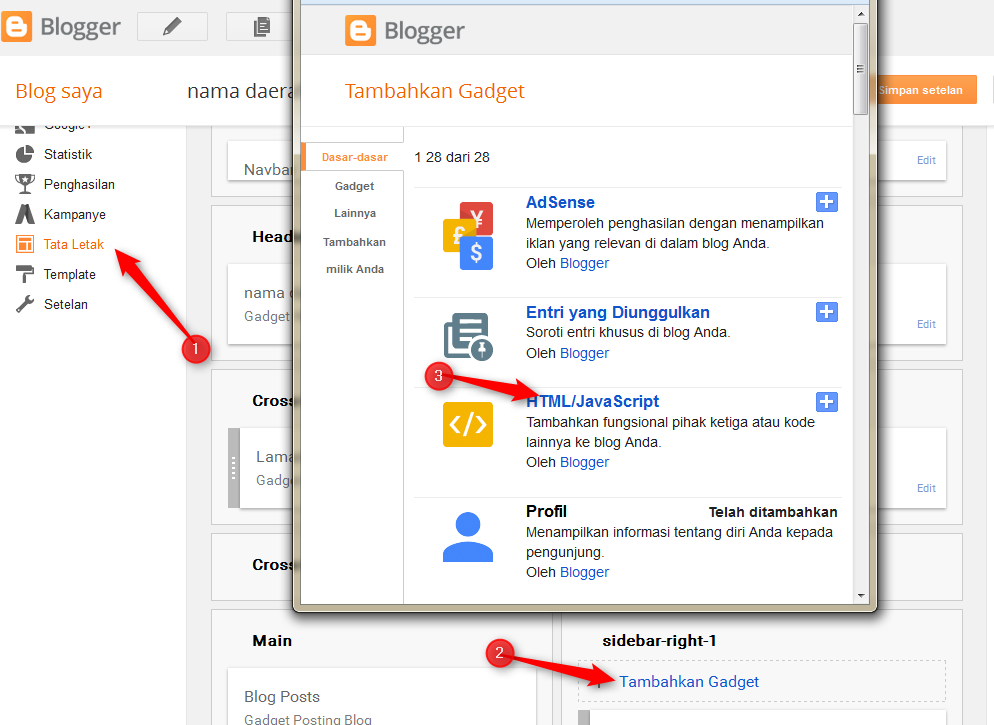Click the 'Tambahkan Gadget' popup heading

pyautogui.click(x=434, y=91)
